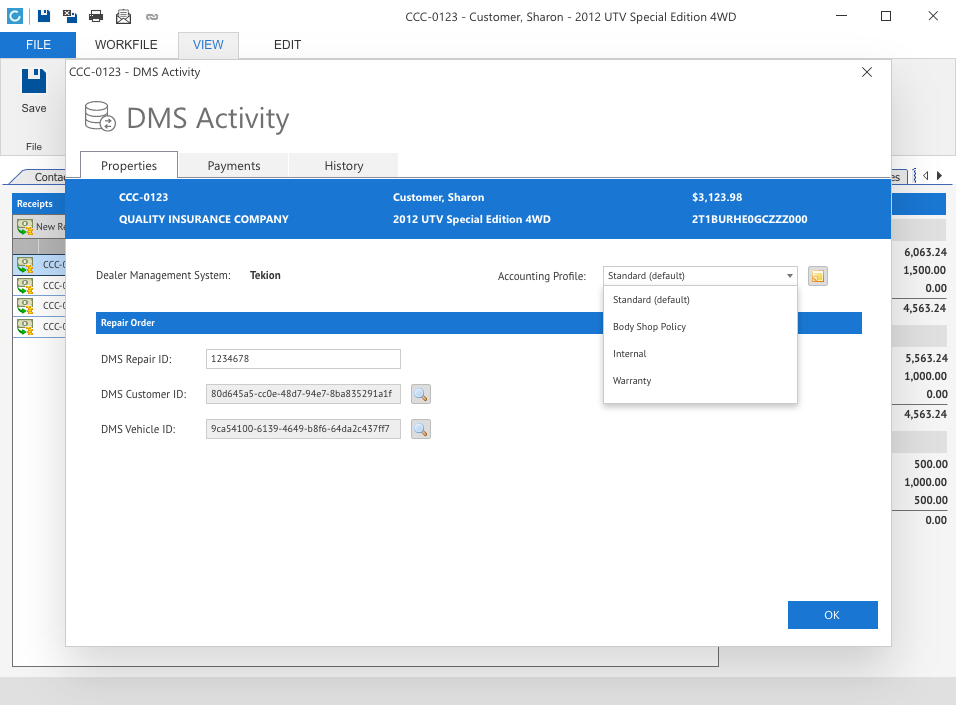Image resolution: width=956 pixels, height=705 pixels.
Task: Expand the Accounting Profile dropdown arrow
Action: (790, 276)
